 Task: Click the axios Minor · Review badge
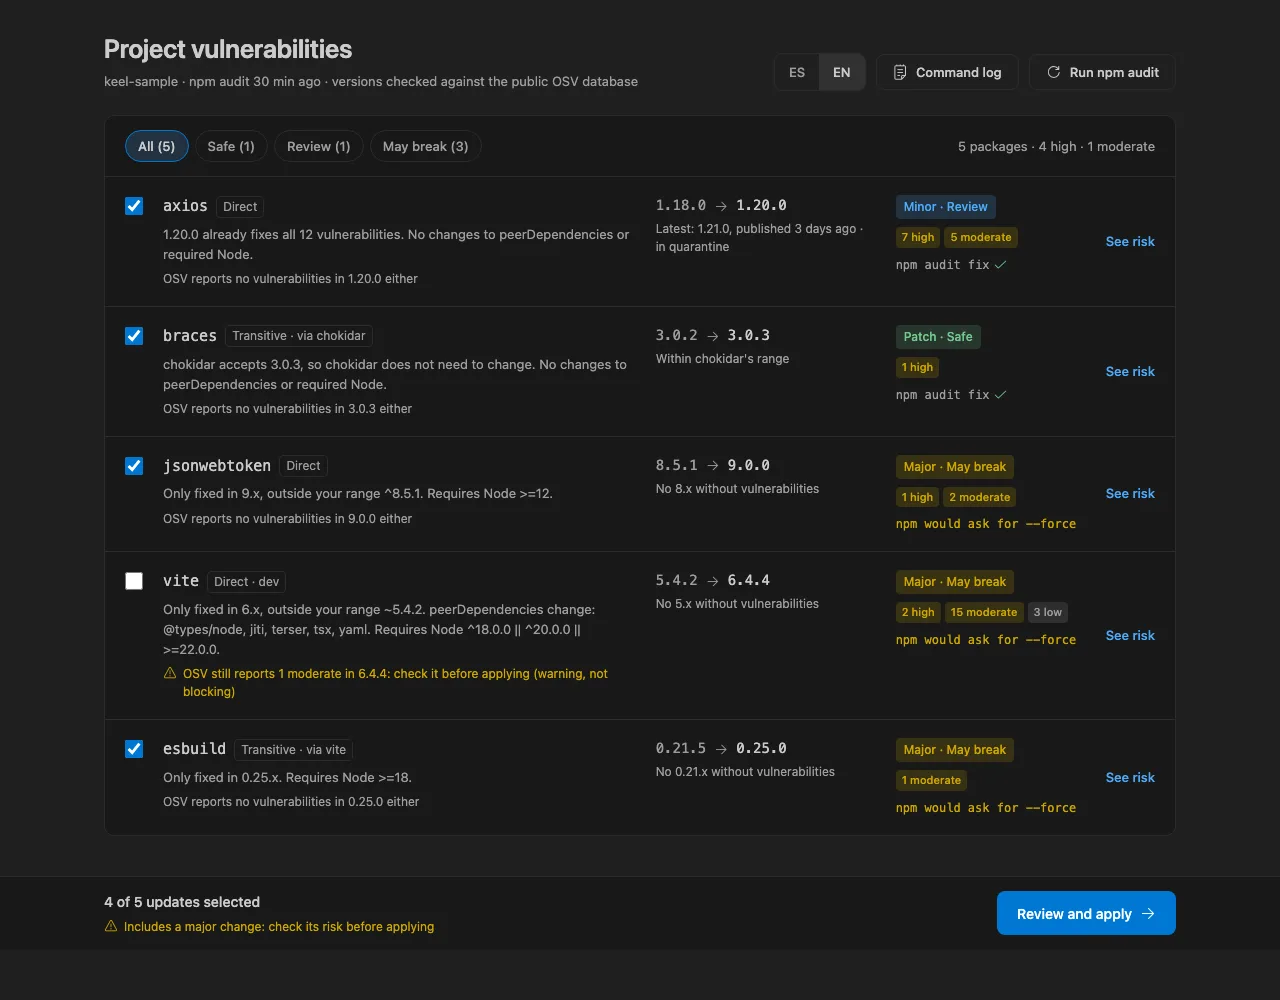point(946,207)
